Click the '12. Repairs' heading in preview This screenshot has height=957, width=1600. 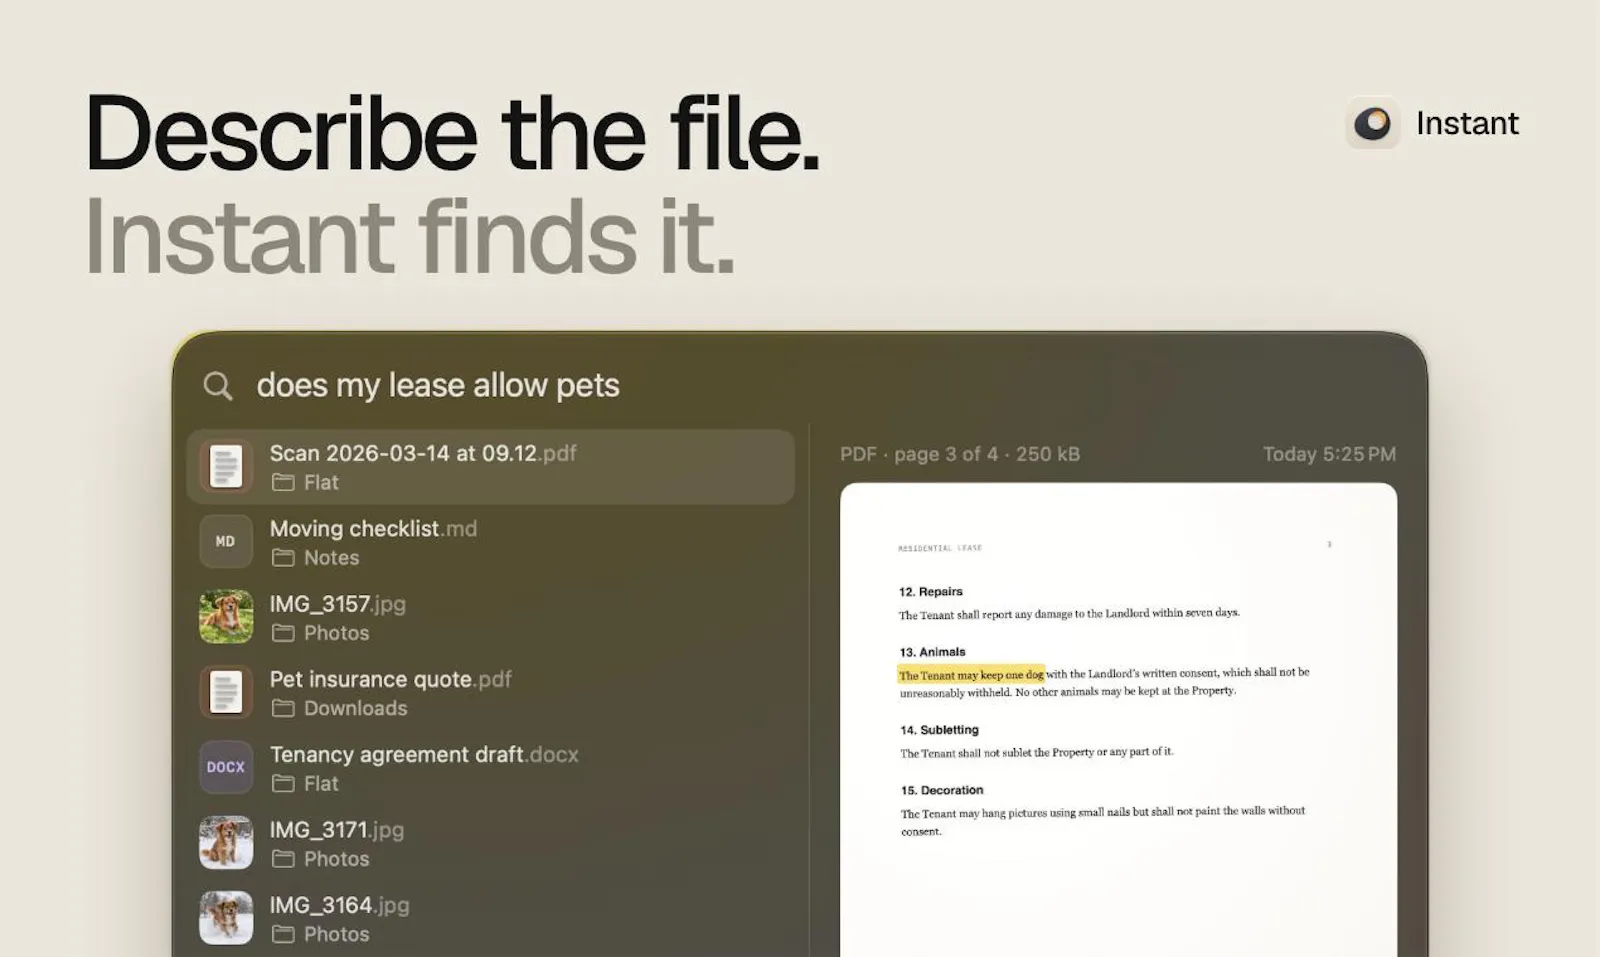[x=931, y=592]
